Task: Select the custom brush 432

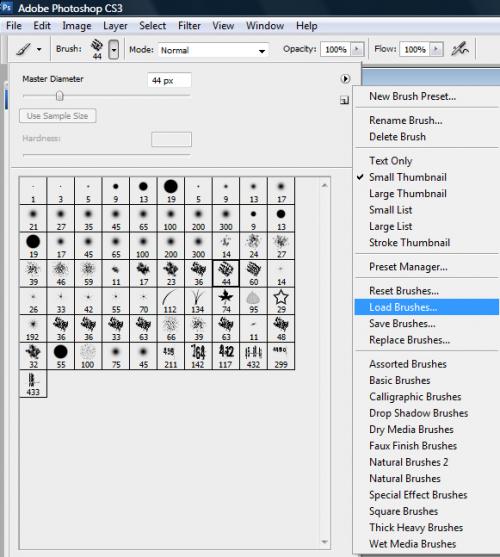Action: click(253, 356)
